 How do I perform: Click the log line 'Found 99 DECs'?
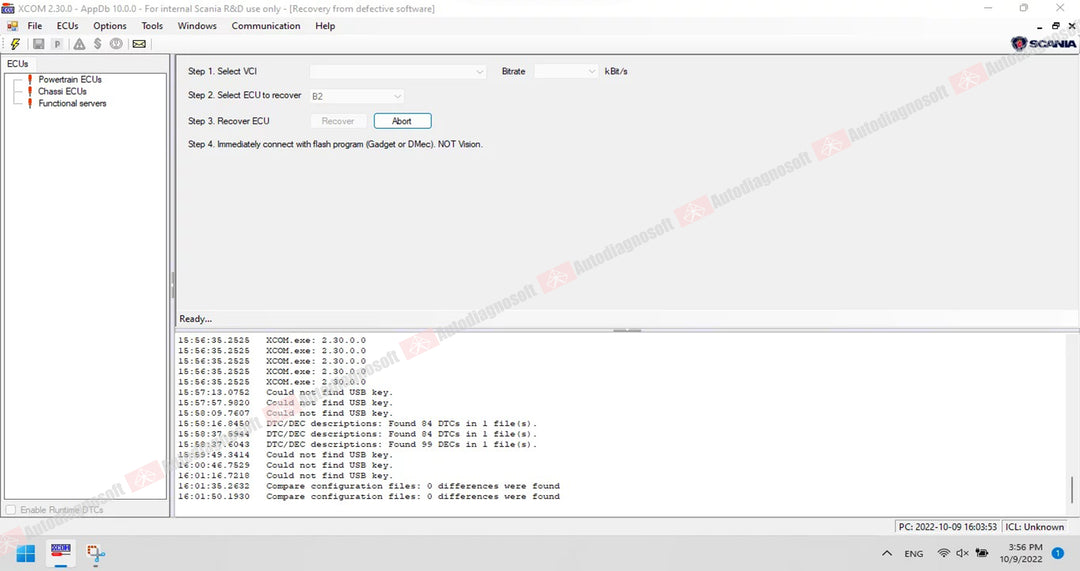point(357,445)
